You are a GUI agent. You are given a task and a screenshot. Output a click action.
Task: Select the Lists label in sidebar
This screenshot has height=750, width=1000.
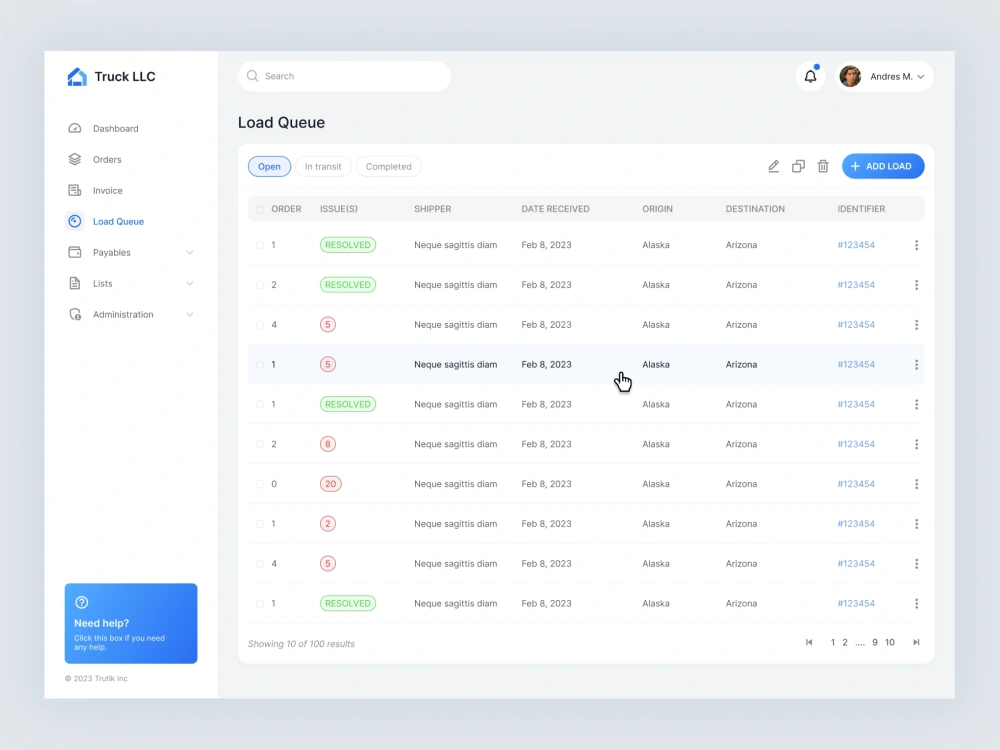click(103, 283)
